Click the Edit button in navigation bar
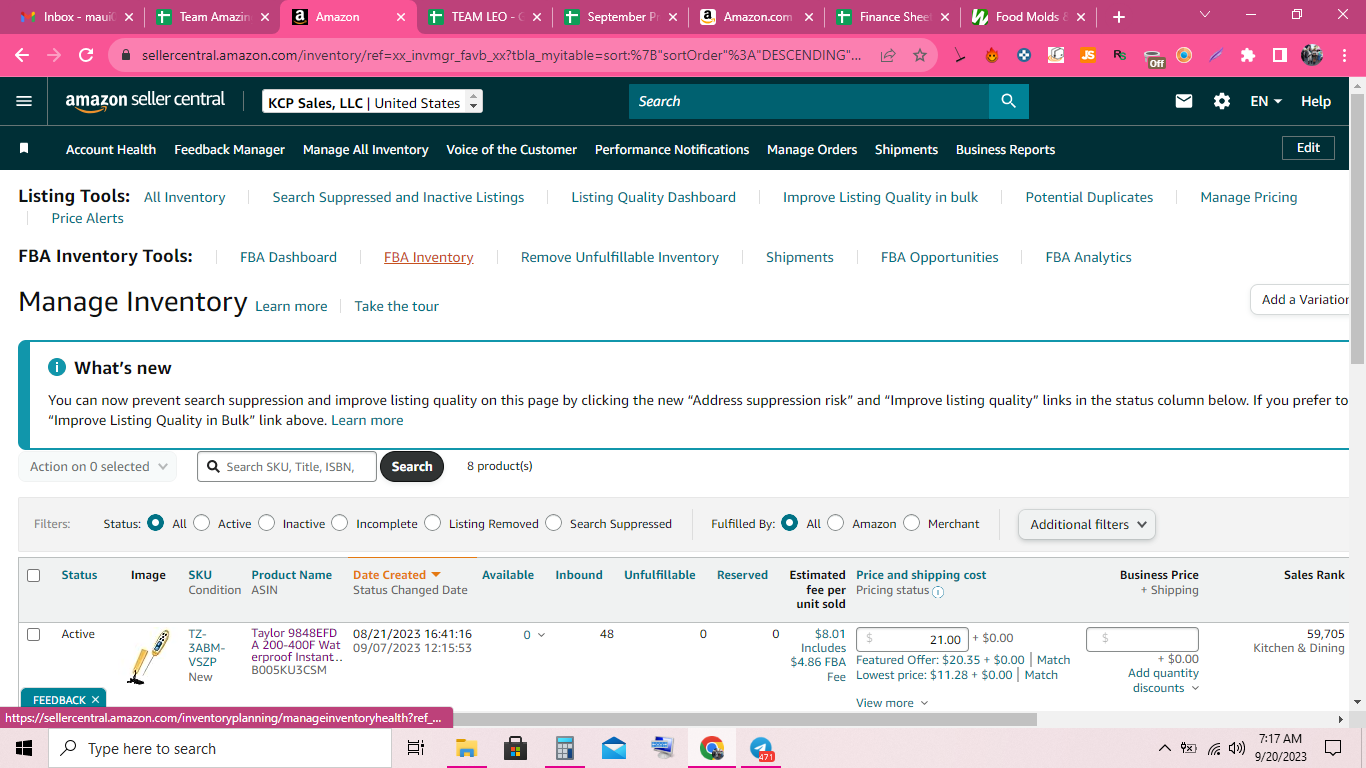 point(1308,148)
